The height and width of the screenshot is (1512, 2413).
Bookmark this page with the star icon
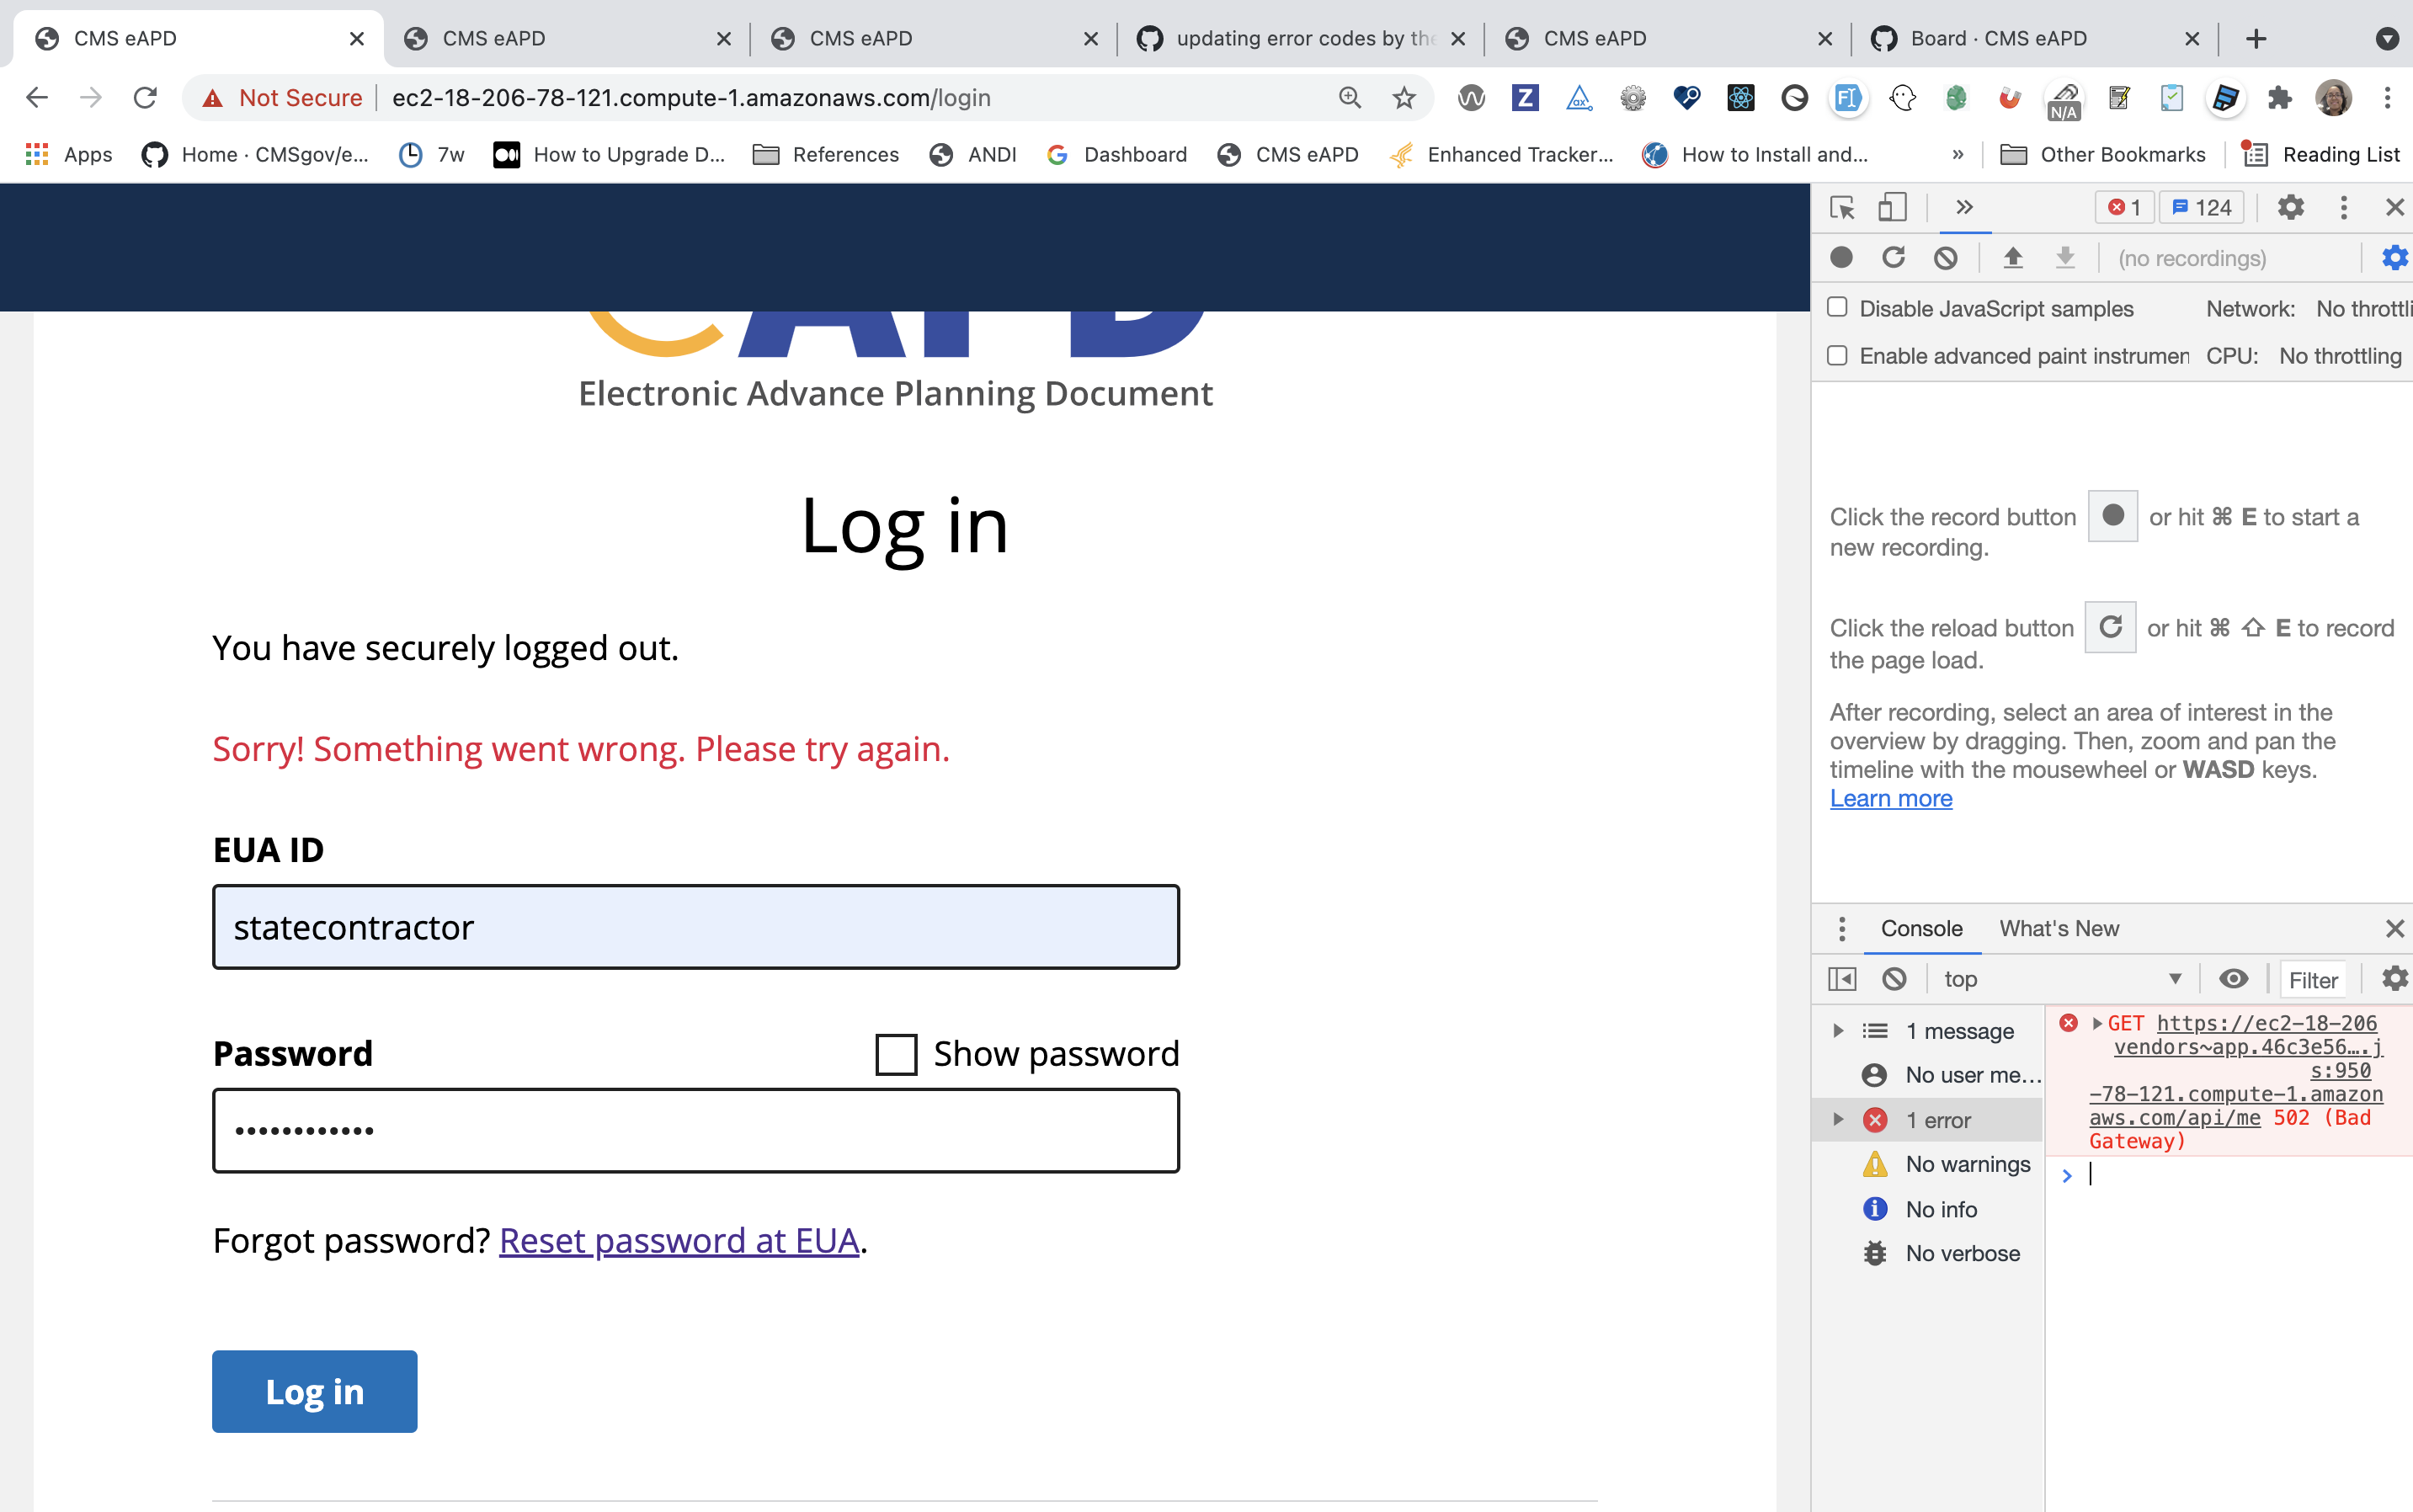tap(1404, 97)
